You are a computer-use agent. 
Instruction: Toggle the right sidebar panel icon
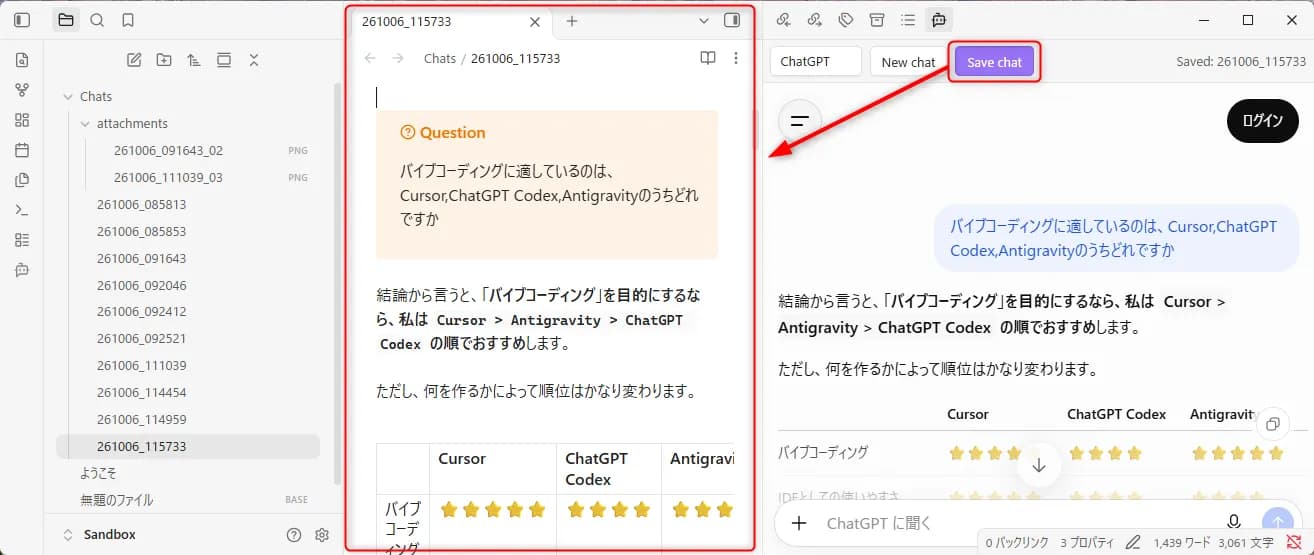pyautogui.click(x=732, y=20)
